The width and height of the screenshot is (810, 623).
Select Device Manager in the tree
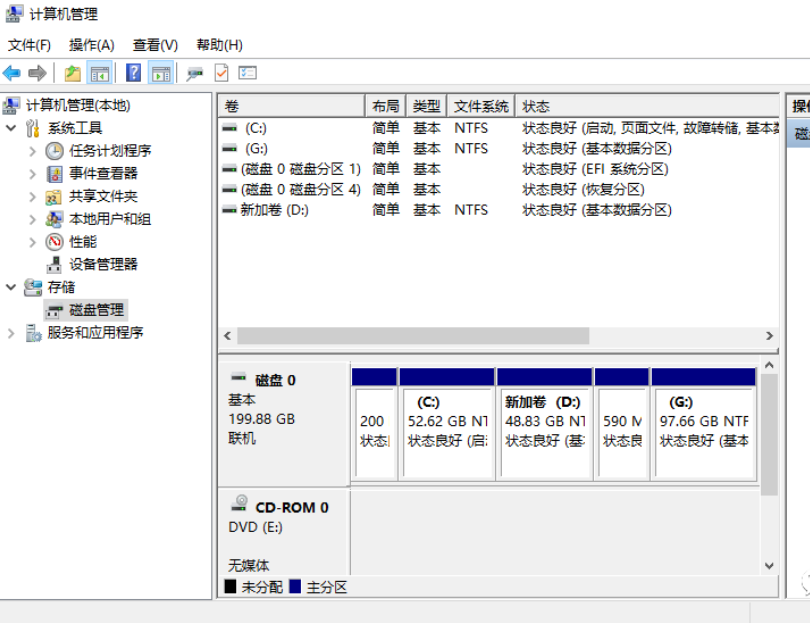tap(103, 264)
